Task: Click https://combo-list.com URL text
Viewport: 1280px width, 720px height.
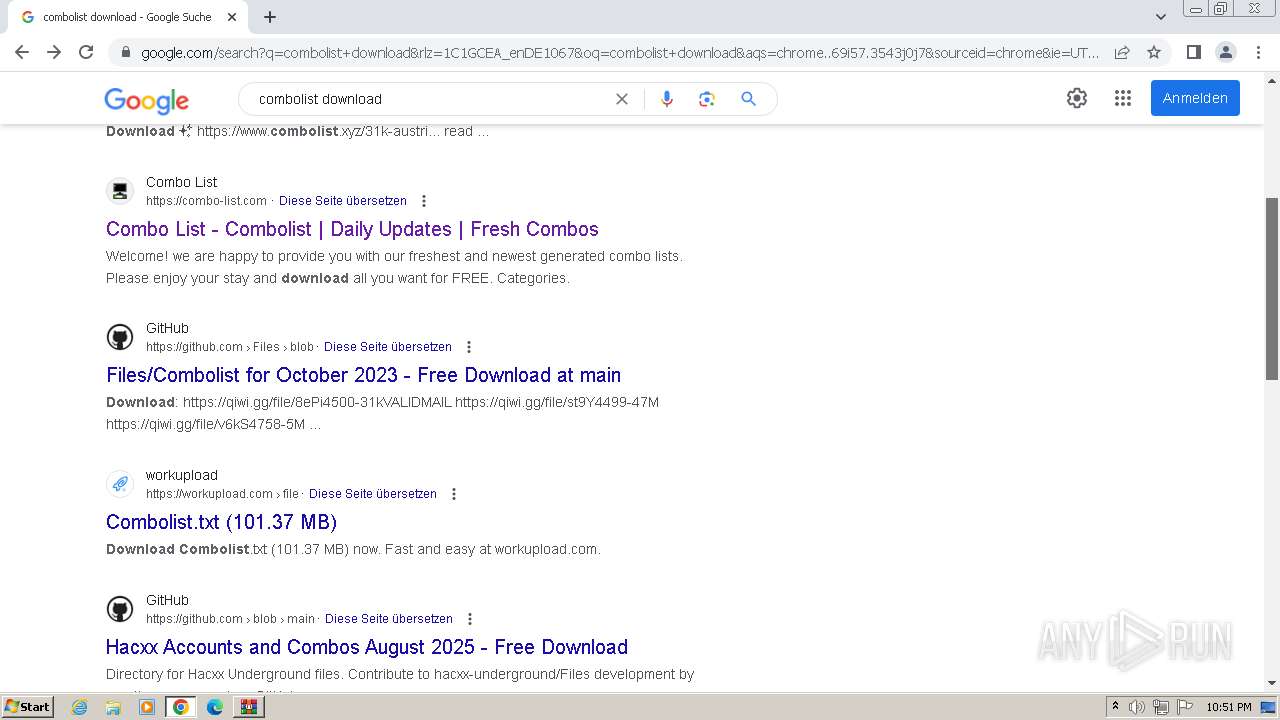Action: tap(206, 201)
